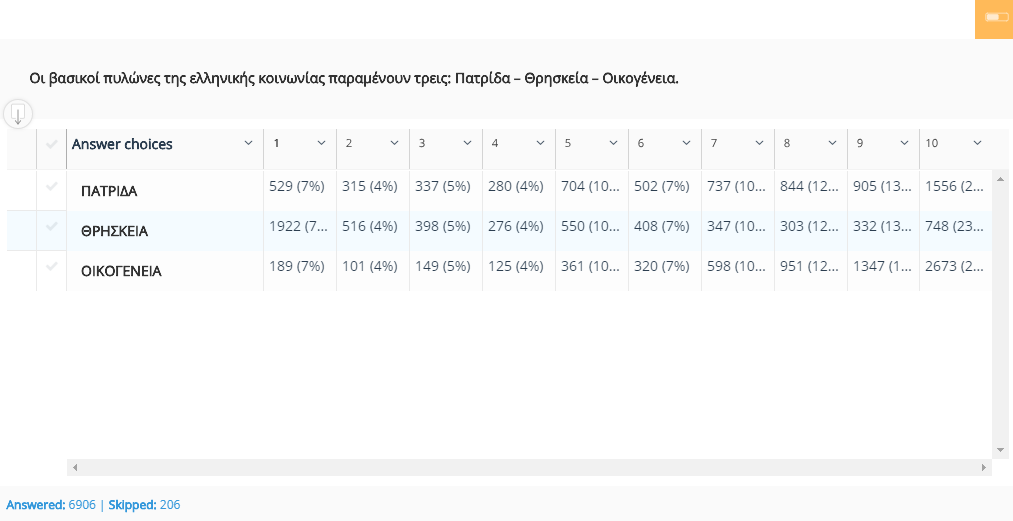This screenshot has height=521, width=1013.
Task: Click the circular download arrow icon
Action: (18, 114)
